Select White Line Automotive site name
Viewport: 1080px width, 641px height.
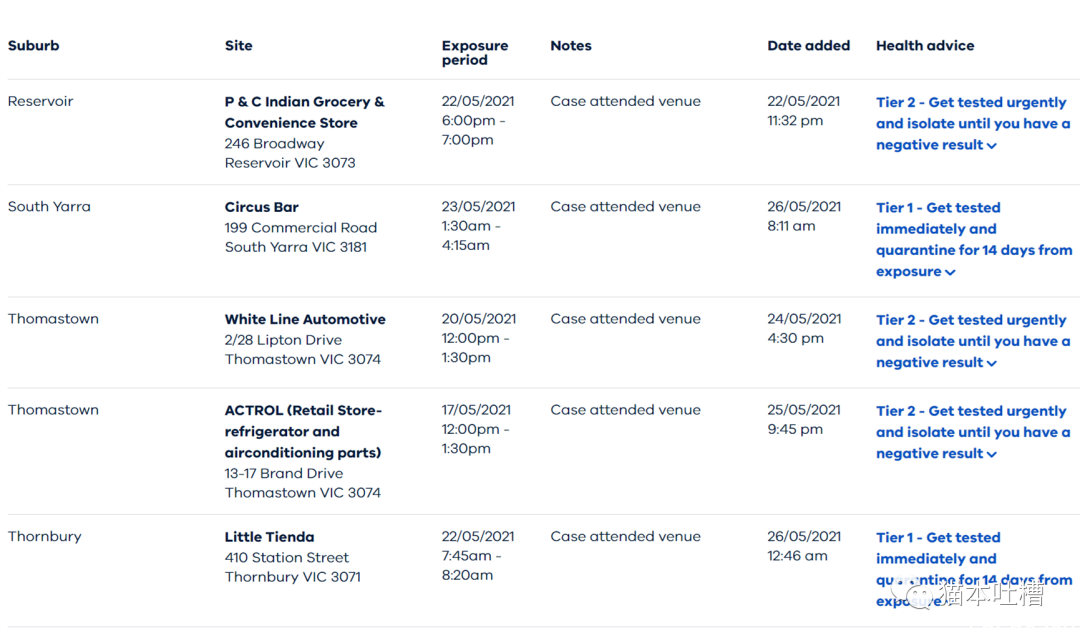tap(305, 319)
